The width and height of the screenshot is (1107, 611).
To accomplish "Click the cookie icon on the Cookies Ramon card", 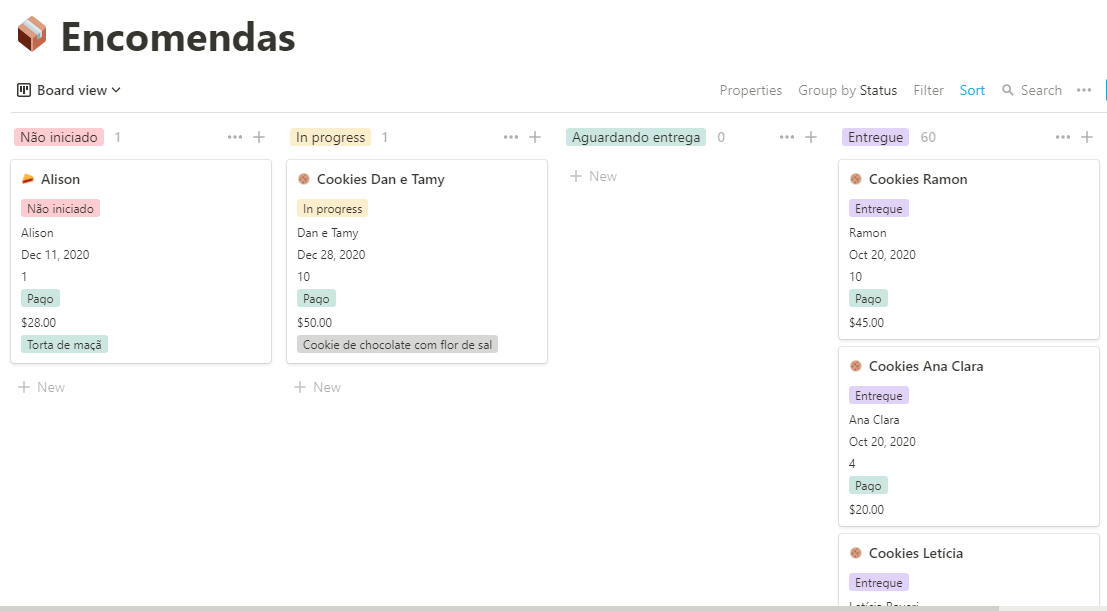I will point(855,179).
